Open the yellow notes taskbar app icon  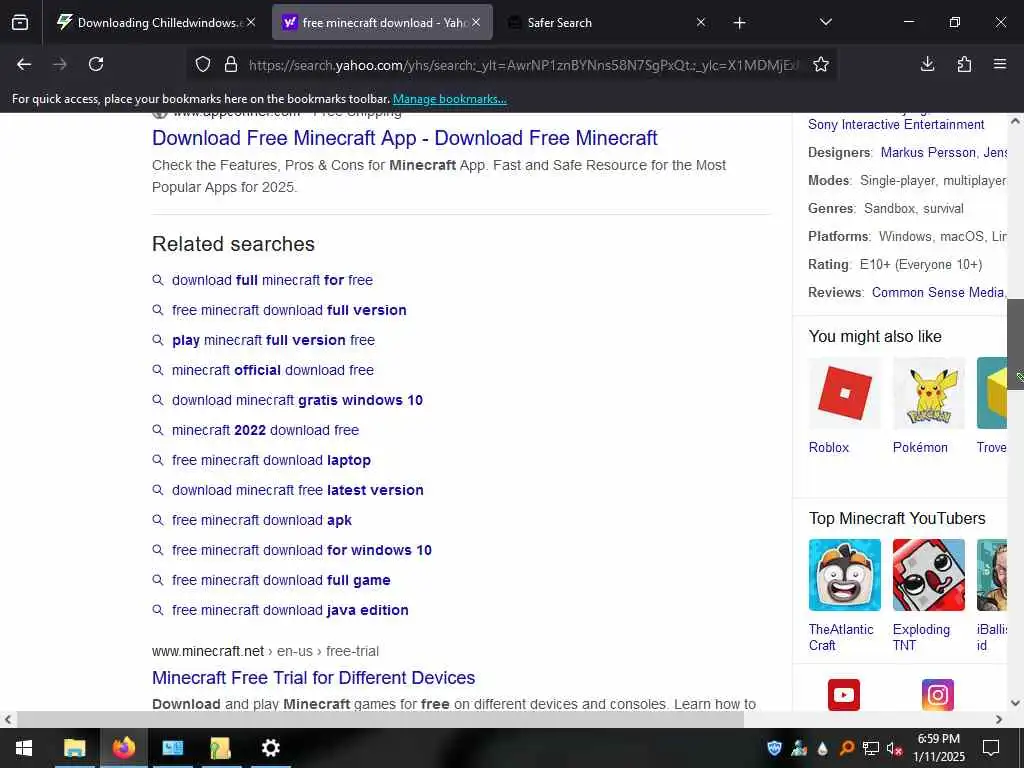[221, 748]
